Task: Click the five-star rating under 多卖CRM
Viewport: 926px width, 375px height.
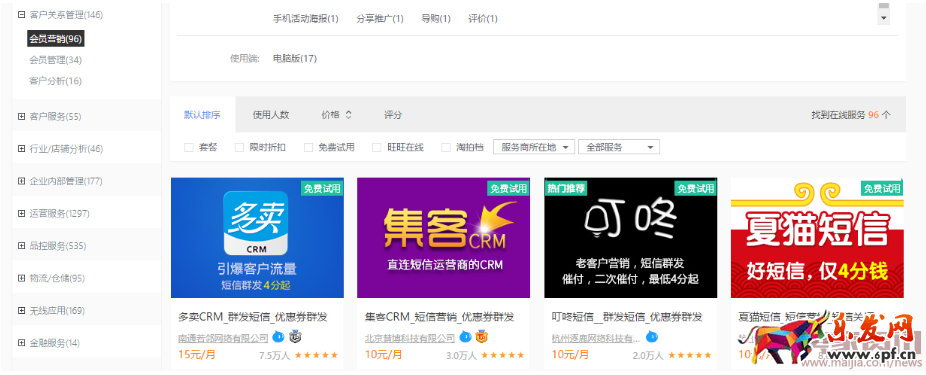Action: [x=317, y=355]
